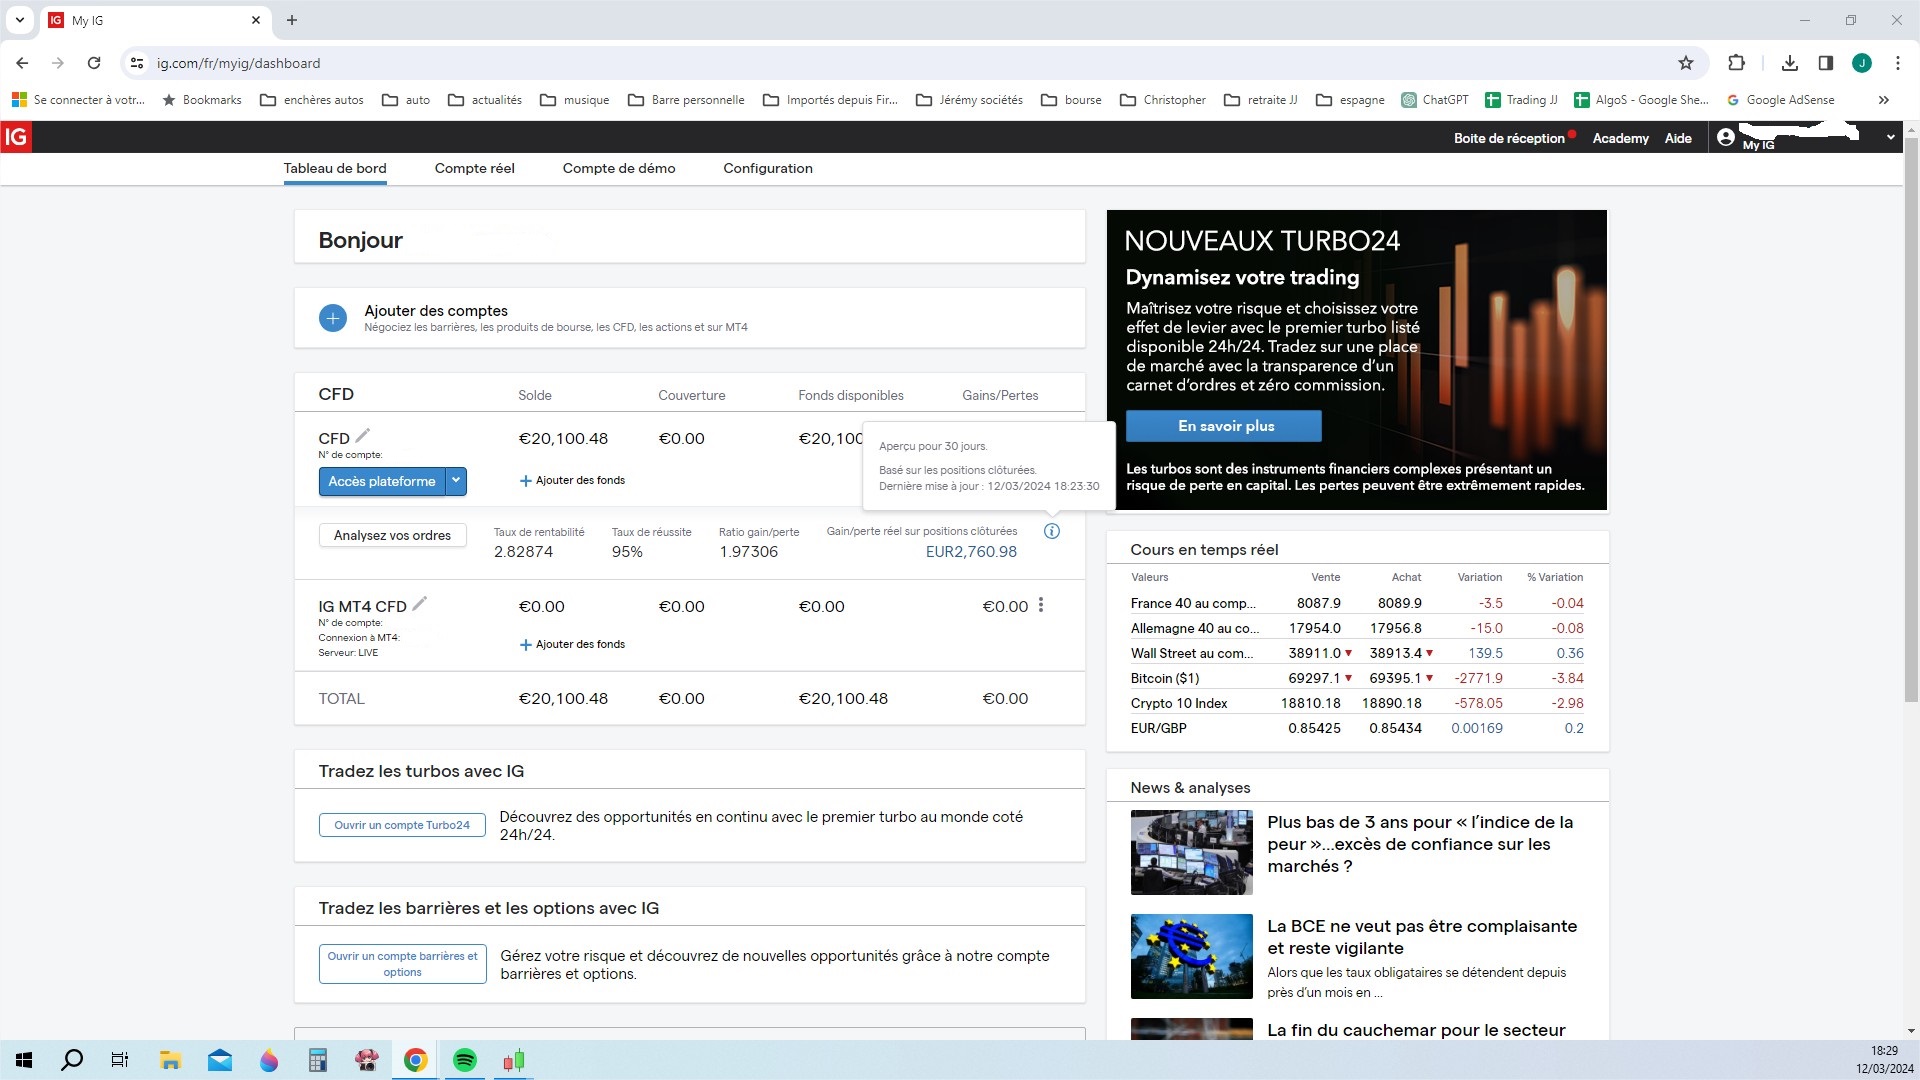Click Analysez vos ordres button
1920x1080 pixels.
pyautogui.click(x=392, y=536)
